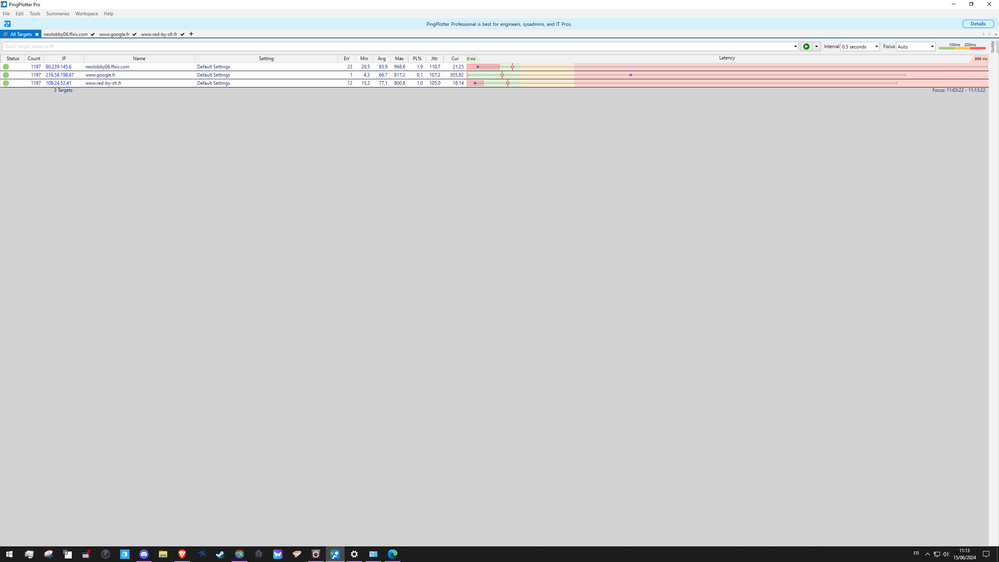999x562 pixels.
Task: Click the PingPlotter logo icon under the menu bar
Action: [x=7, y=24]
